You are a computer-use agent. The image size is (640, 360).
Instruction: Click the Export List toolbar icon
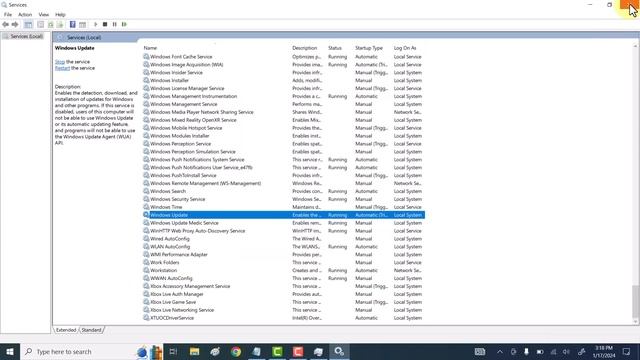[x=60, y=24]
